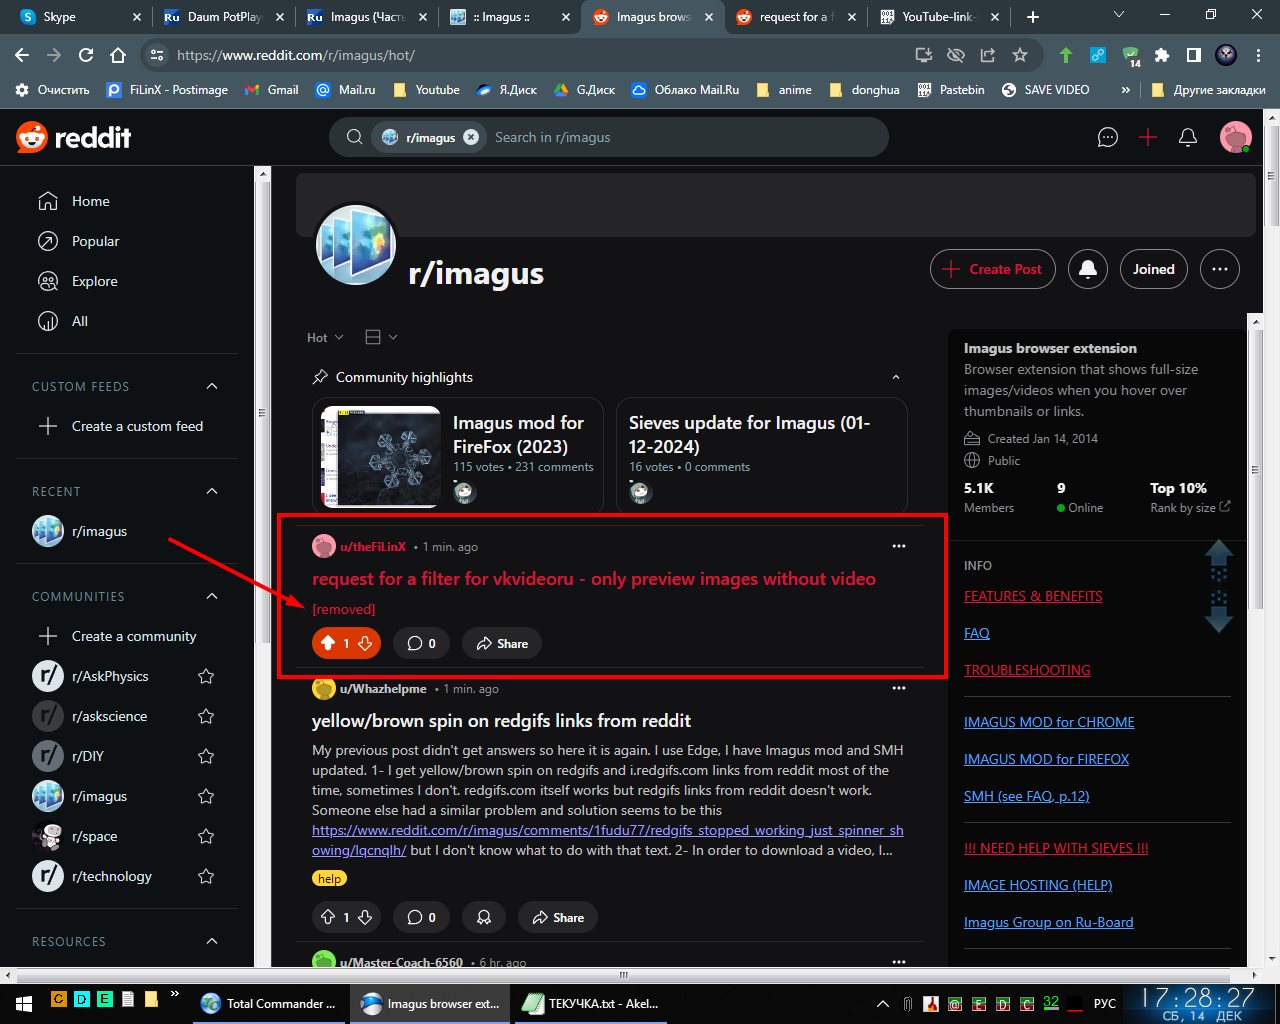This screenshot has width=1280, height=1024.
Task: Upvote the yellow/brown spin redgifs post
Action: (x=328, y=917)
